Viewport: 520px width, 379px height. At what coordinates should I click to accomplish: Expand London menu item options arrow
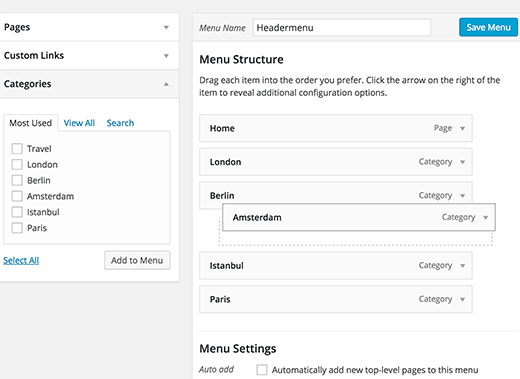[462, 162]
